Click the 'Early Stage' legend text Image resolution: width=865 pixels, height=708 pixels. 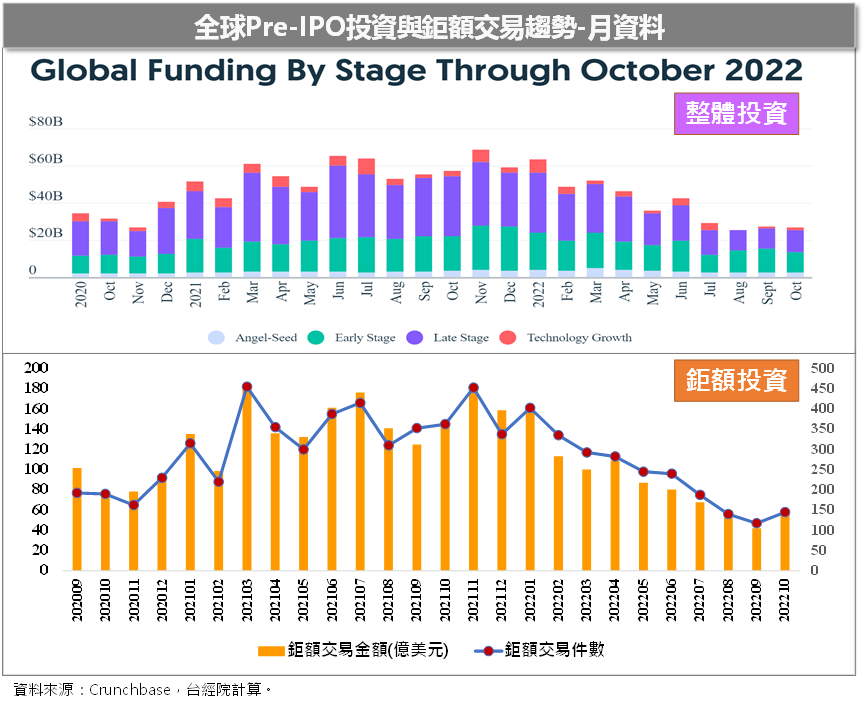pyautogui.click(x=365, y=338)
